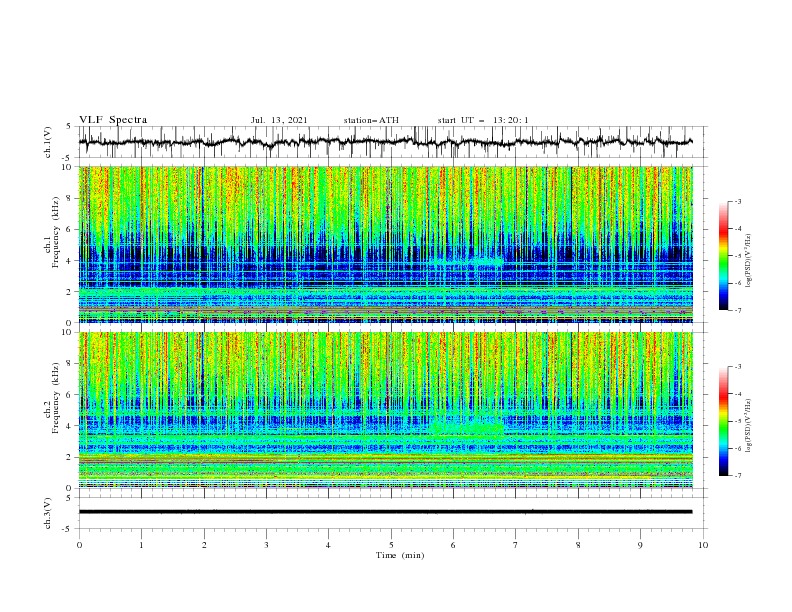Screen dimensions: 792x612
Task: Click the ch.2 Frequency (kHz) axis label
Action: [51, 397]
